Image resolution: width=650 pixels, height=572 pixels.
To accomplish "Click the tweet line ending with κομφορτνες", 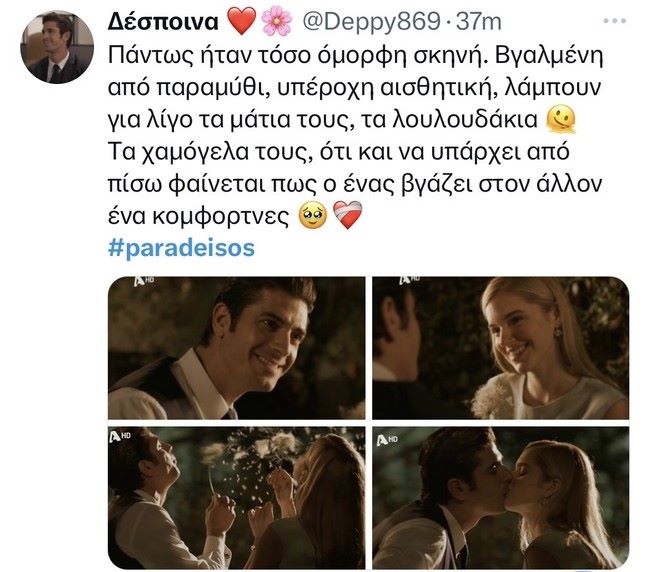I will (235, 216).
